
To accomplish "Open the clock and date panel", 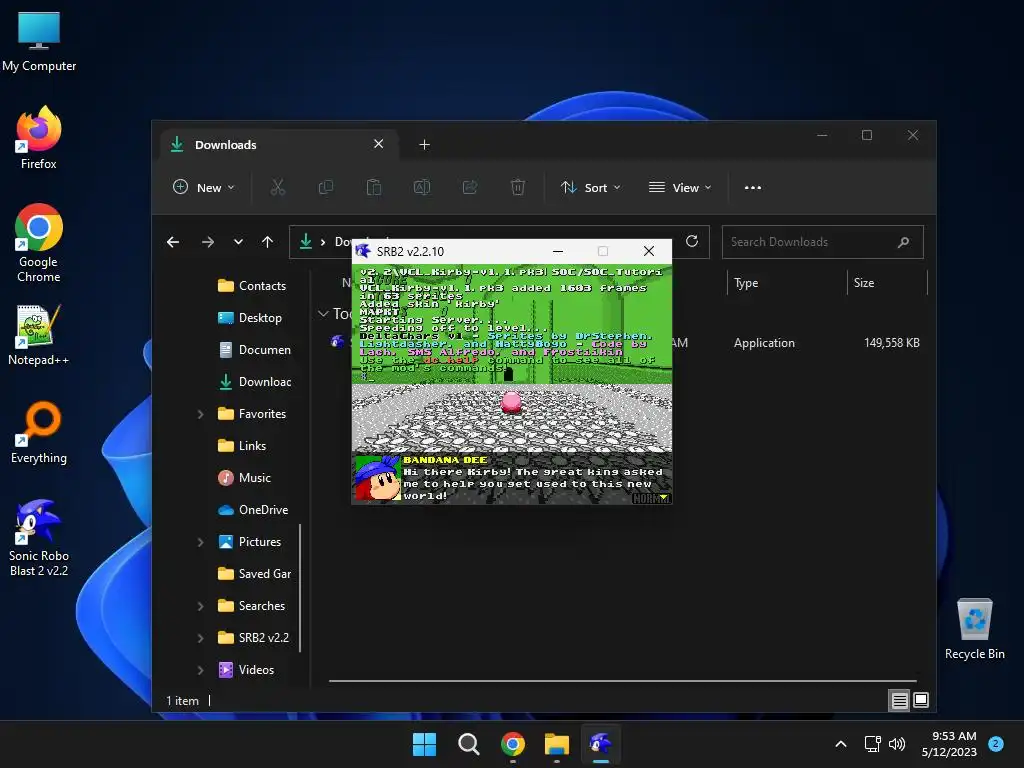I will (x=949, y=744).
